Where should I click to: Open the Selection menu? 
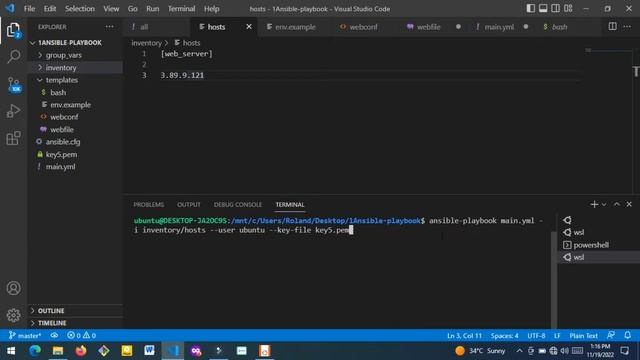[80, 9]
